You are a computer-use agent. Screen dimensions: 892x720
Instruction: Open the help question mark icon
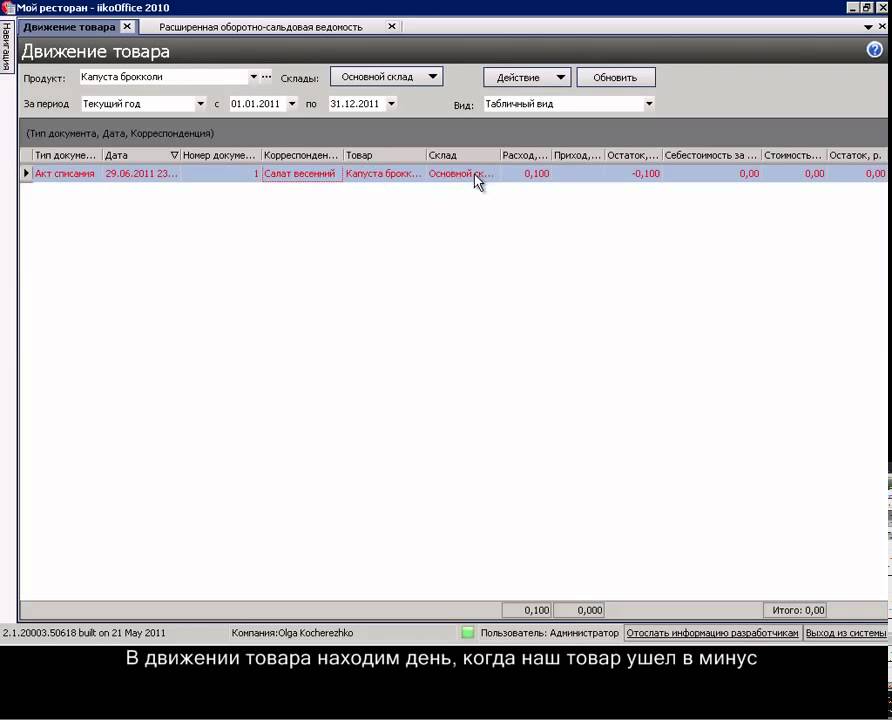[874, 50]
